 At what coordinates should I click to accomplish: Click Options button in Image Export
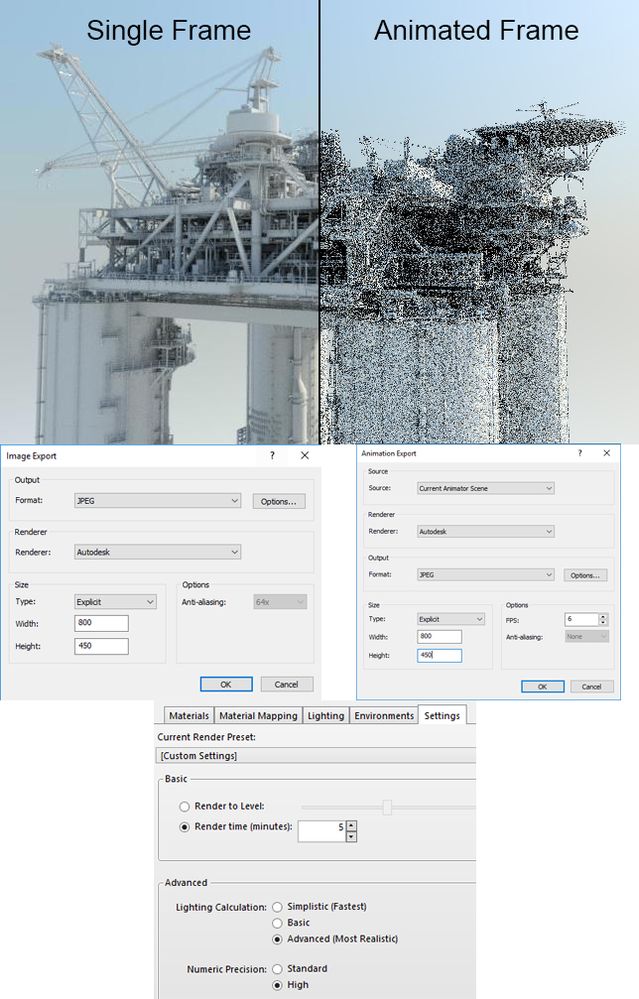click(278, 501)
